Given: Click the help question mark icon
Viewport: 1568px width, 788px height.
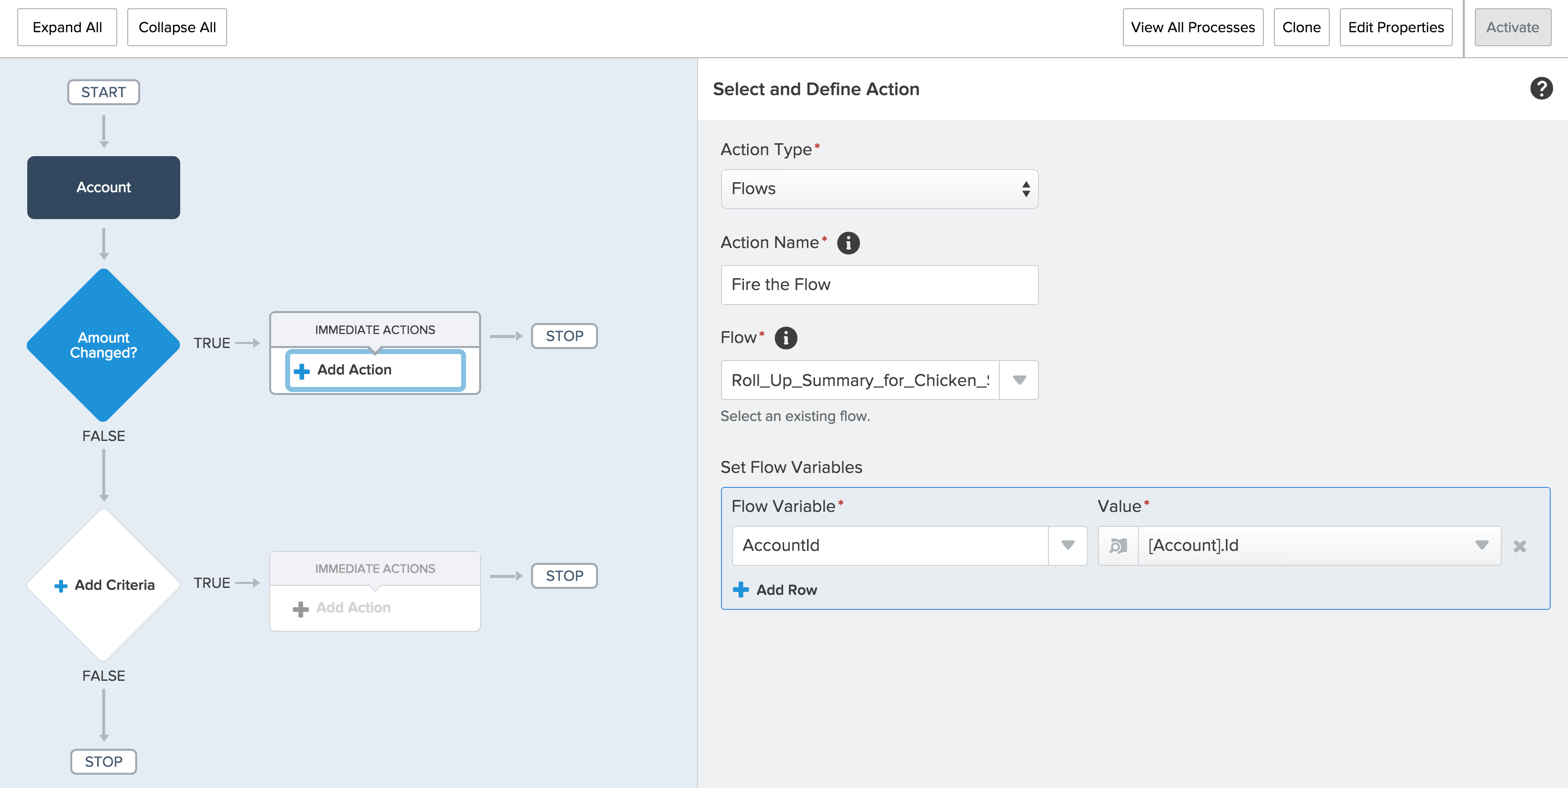Looking at the screenshot, I should coord(1541,89).
